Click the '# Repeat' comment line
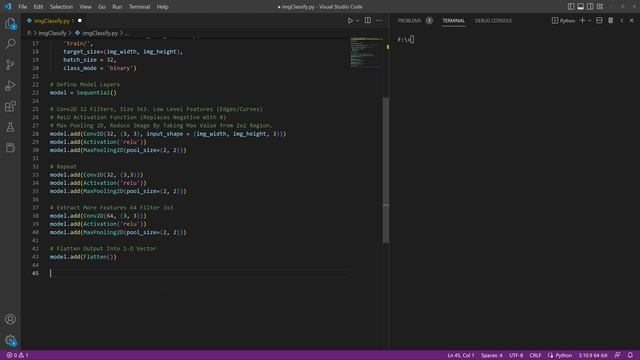The image size is (640, 360). [x=63, y=167]
